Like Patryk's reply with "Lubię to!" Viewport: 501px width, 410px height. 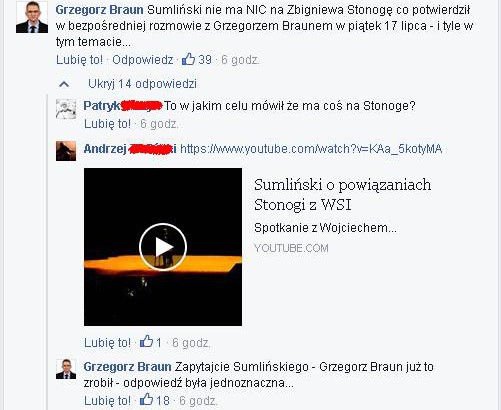click(x=107, y=124)
